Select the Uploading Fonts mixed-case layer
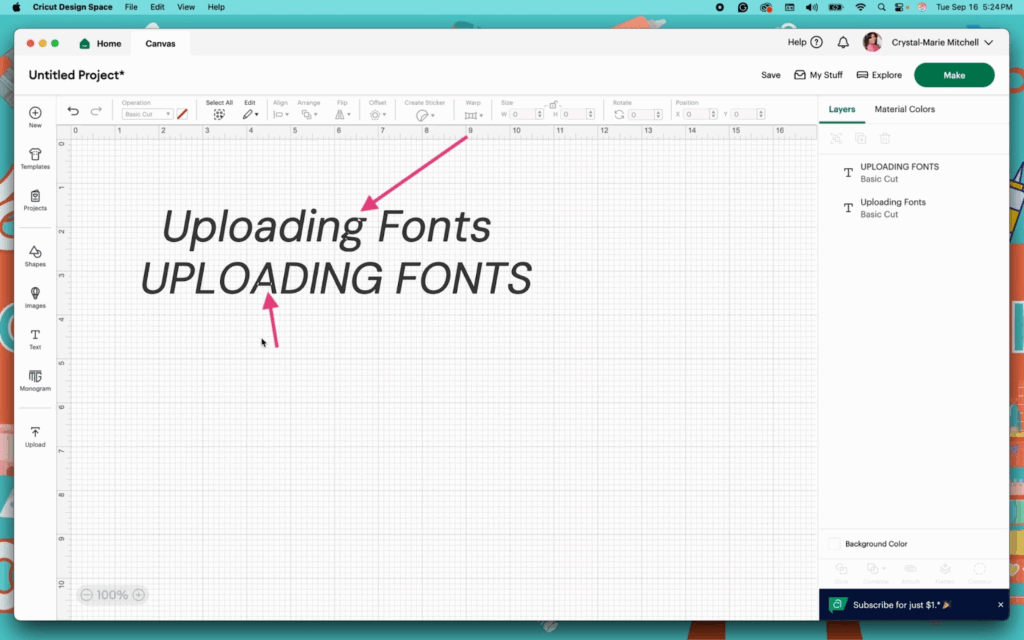This screenshot has width=1024, height=640. (x=914, y=208)
